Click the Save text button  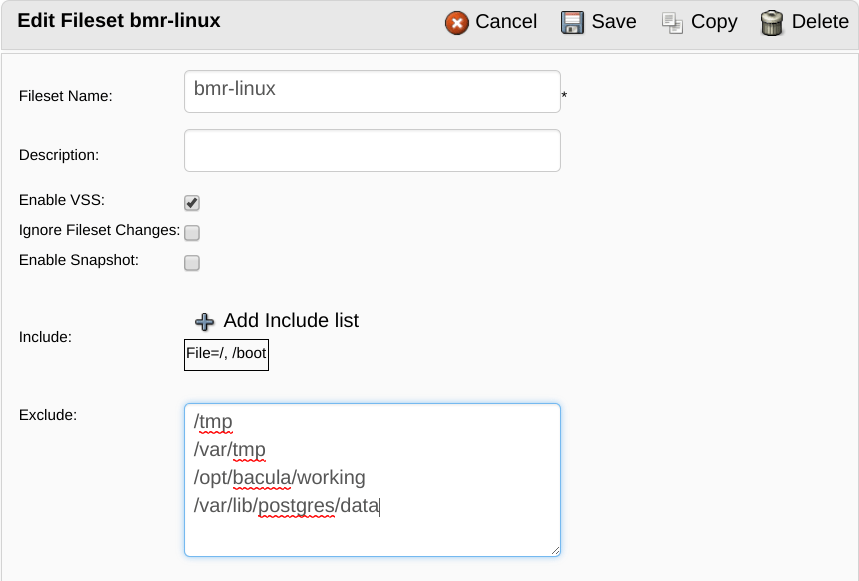point(614,21)
